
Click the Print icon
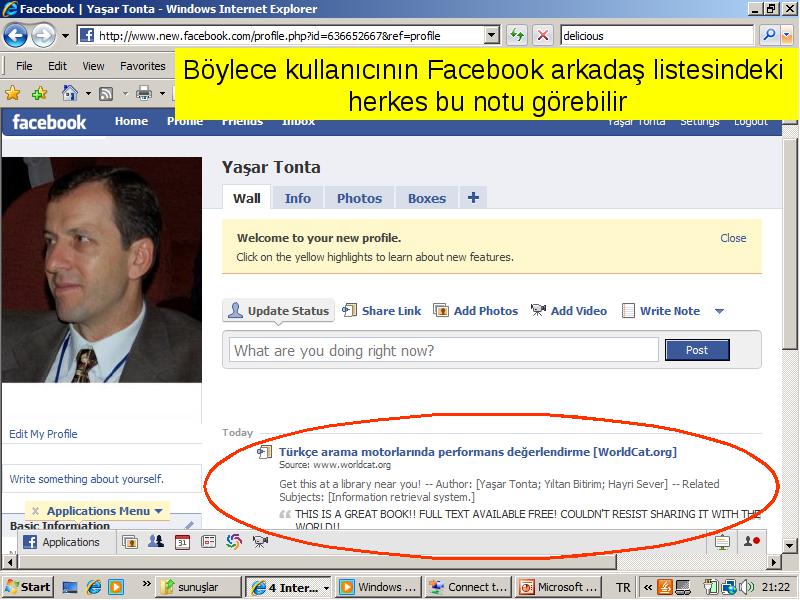pyautogui.click(x=144, y=93)
